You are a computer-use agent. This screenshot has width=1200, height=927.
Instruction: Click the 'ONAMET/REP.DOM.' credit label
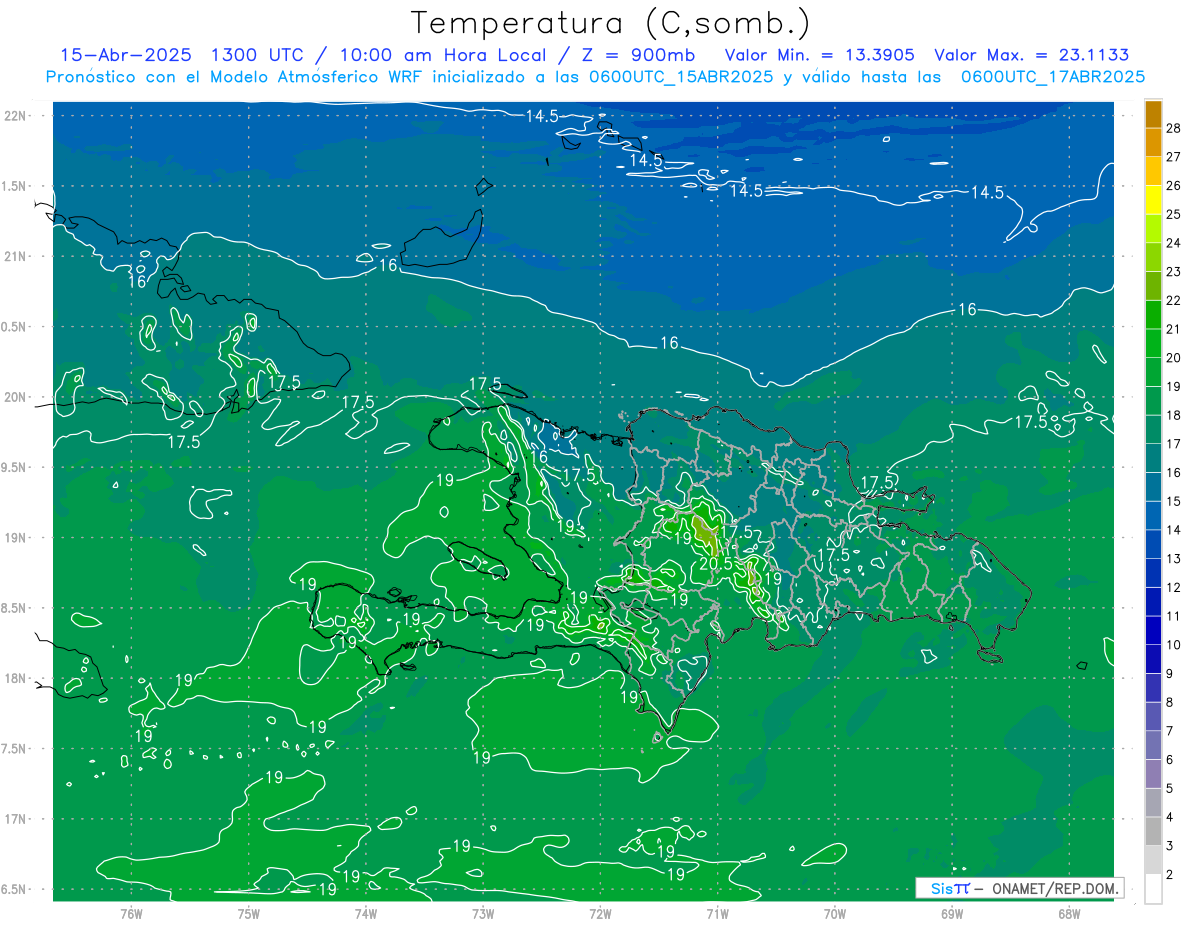point(1055,888)
